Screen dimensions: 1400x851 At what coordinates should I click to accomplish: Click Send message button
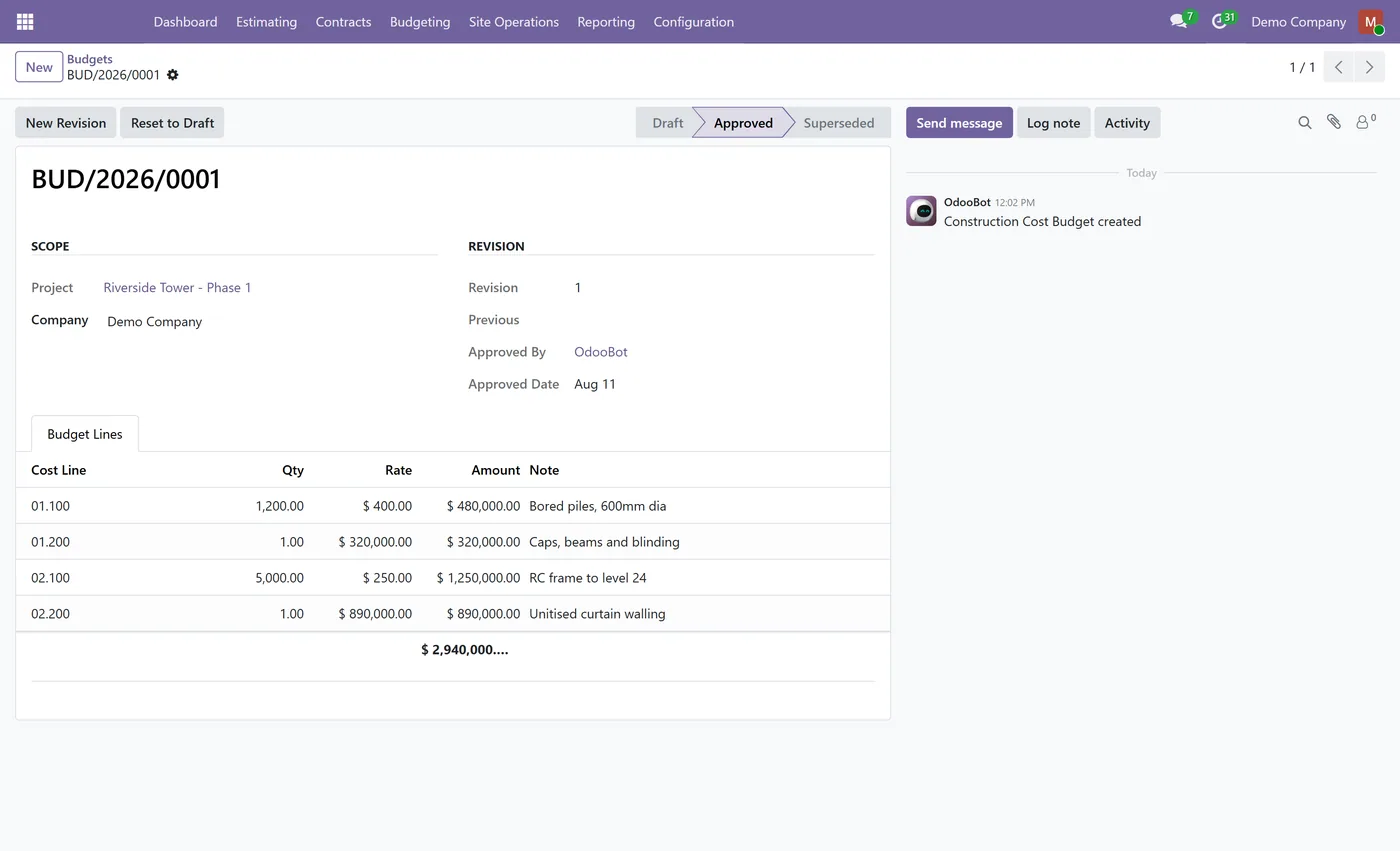click(x=959, y=123)
